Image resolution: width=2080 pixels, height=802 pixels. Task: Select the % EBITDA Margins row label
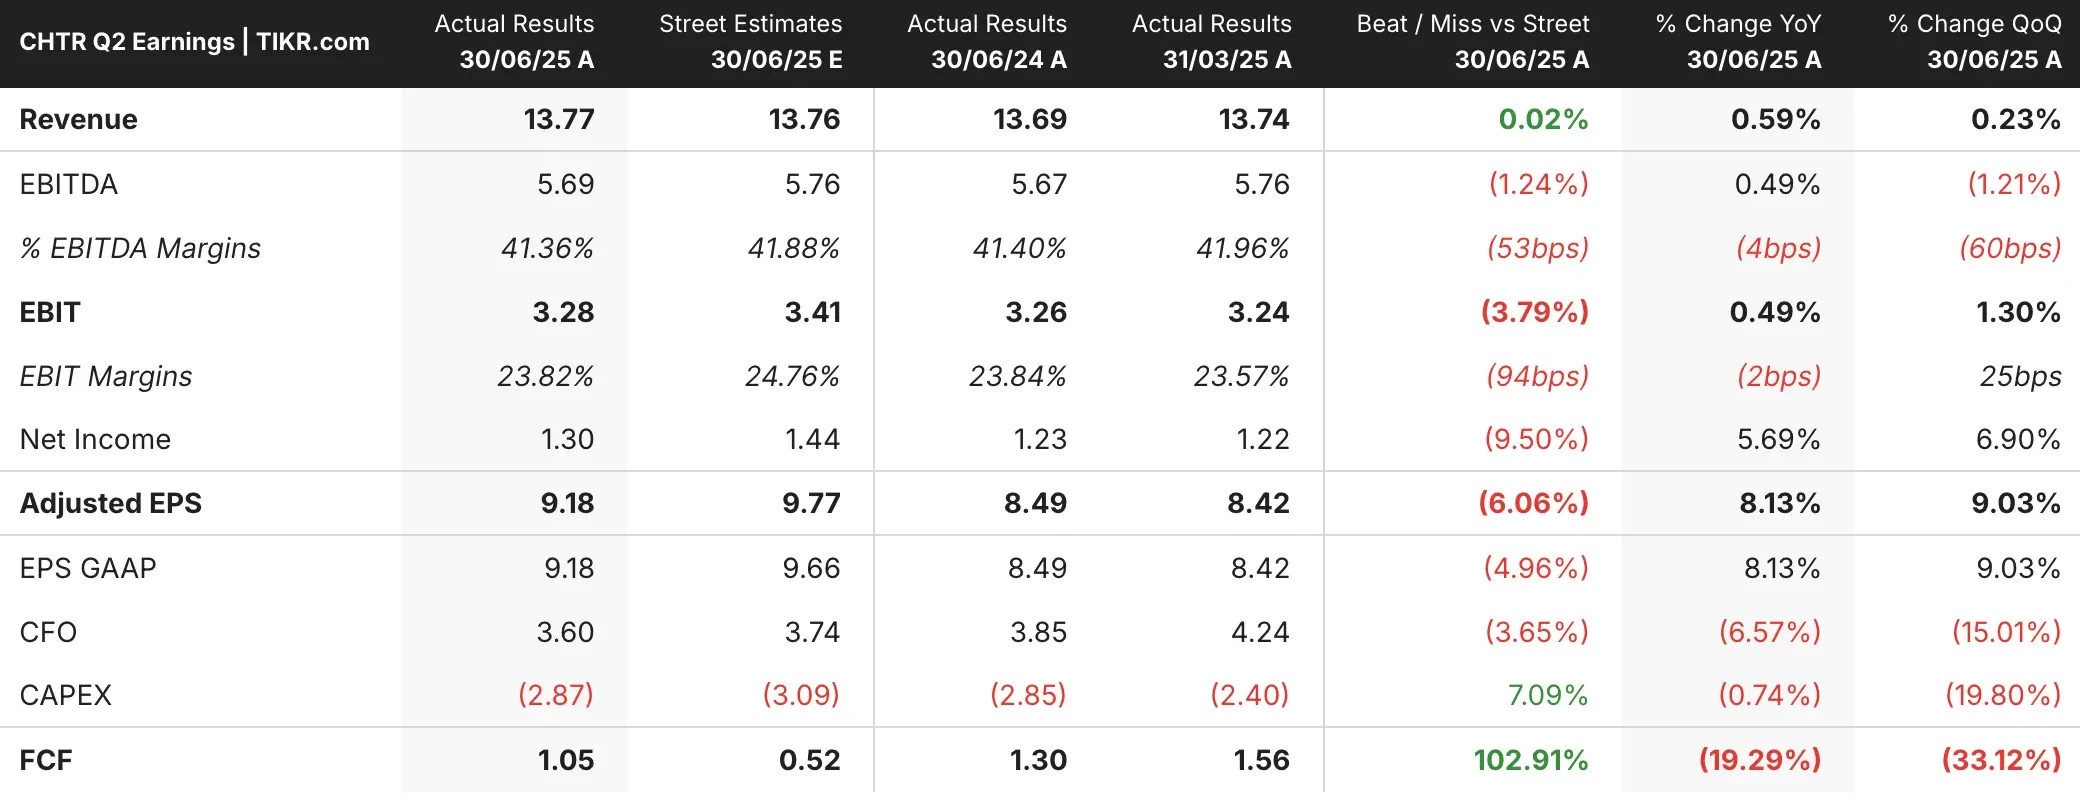coord(140,248)
